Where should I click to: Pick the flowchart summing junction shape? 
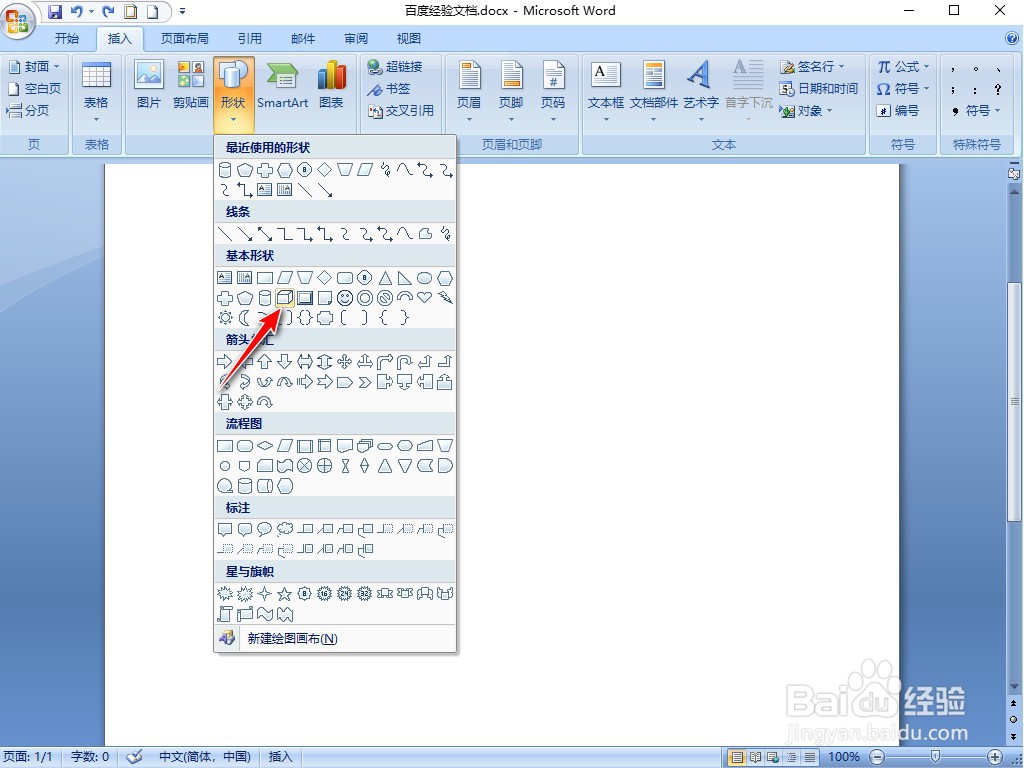(305, 466)
